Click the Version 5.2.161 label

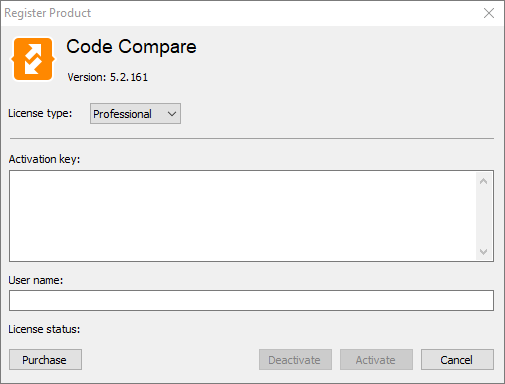[x=108, y=77]
